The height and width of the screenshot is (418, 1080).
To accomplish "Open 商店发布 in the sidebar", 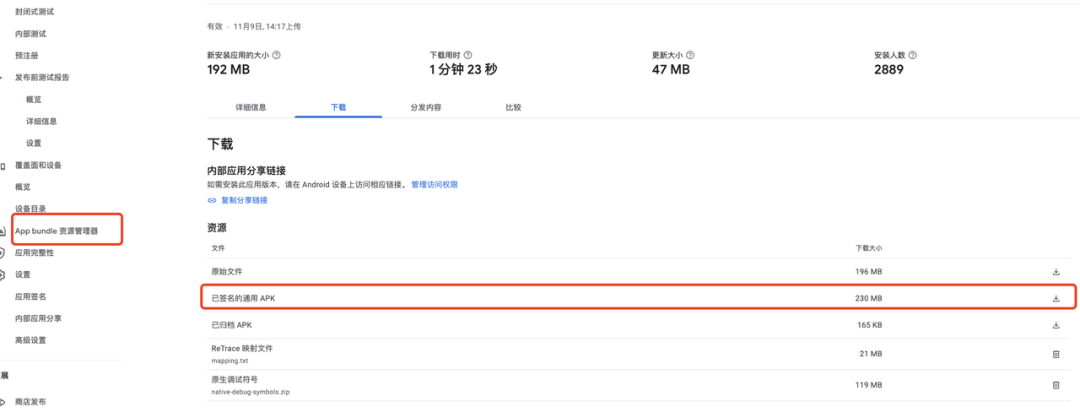I will [31, 402].
